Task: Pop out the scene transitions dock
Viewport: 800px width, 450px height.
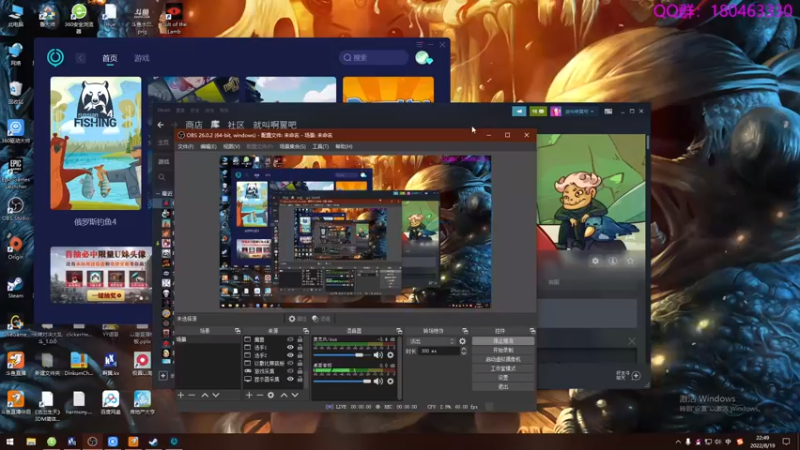Action: [x=465, y=331]
